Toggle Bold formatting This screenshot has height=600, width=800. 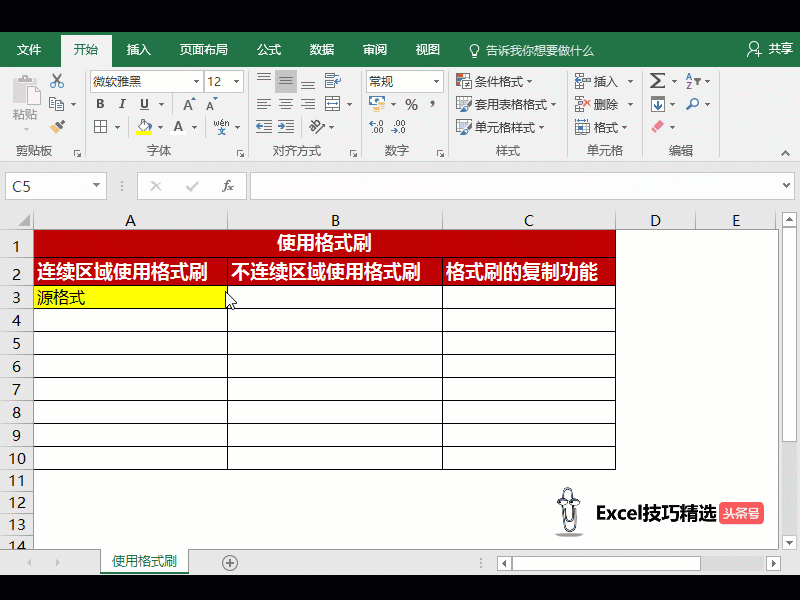click(100, 104)
